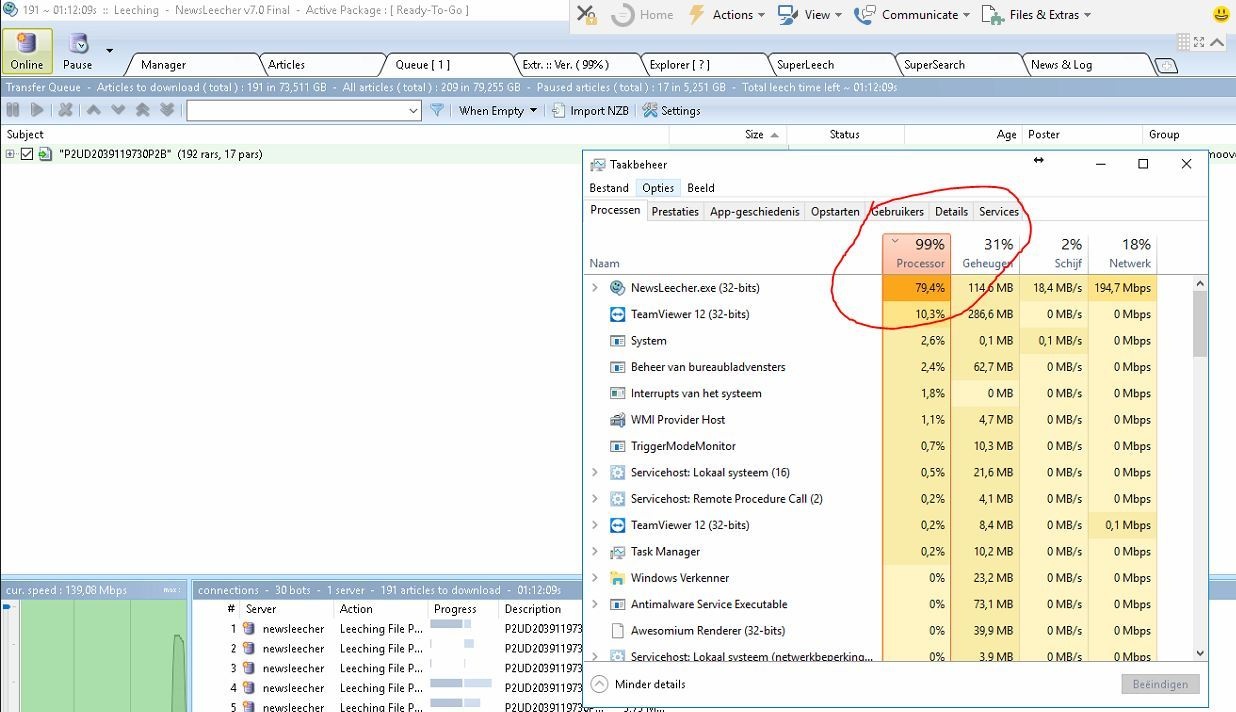Screen dimensions: 1236x712
Task: Click the move up arrow icon in the queue toolbar
Action: [x=93, y=110]
